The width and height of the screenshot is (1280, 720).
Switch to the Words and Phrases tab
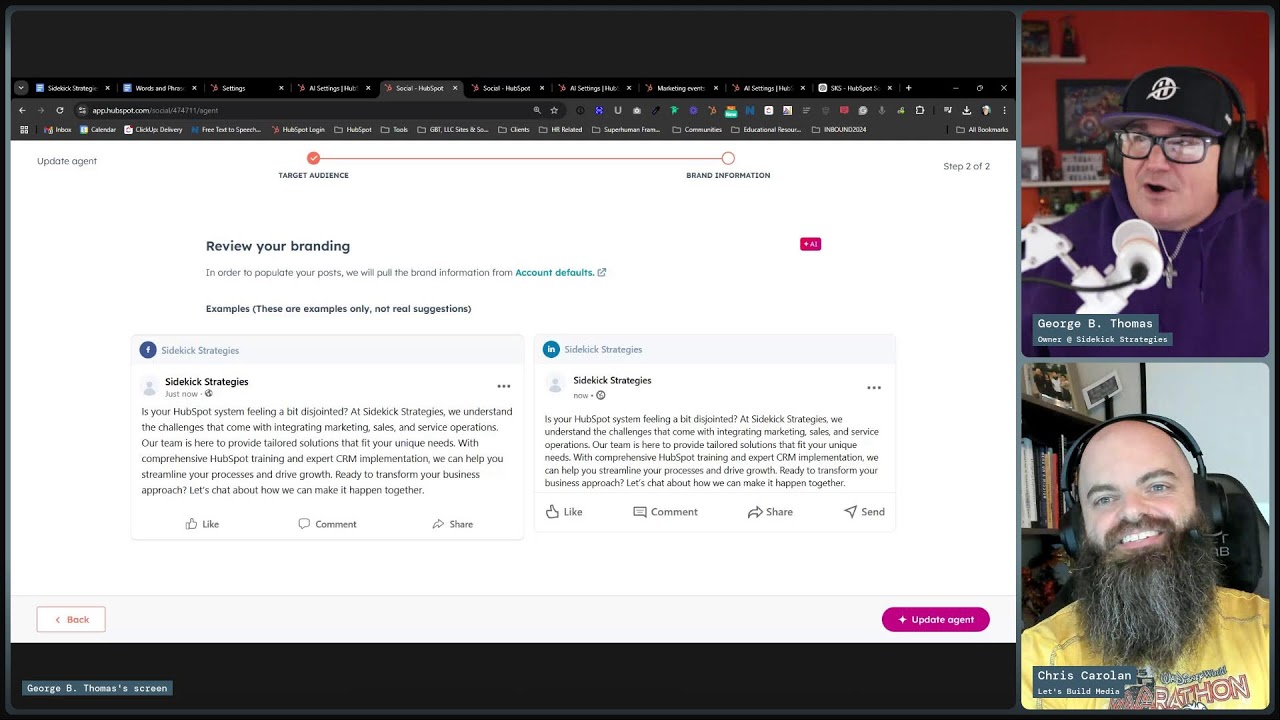(158, 88)
